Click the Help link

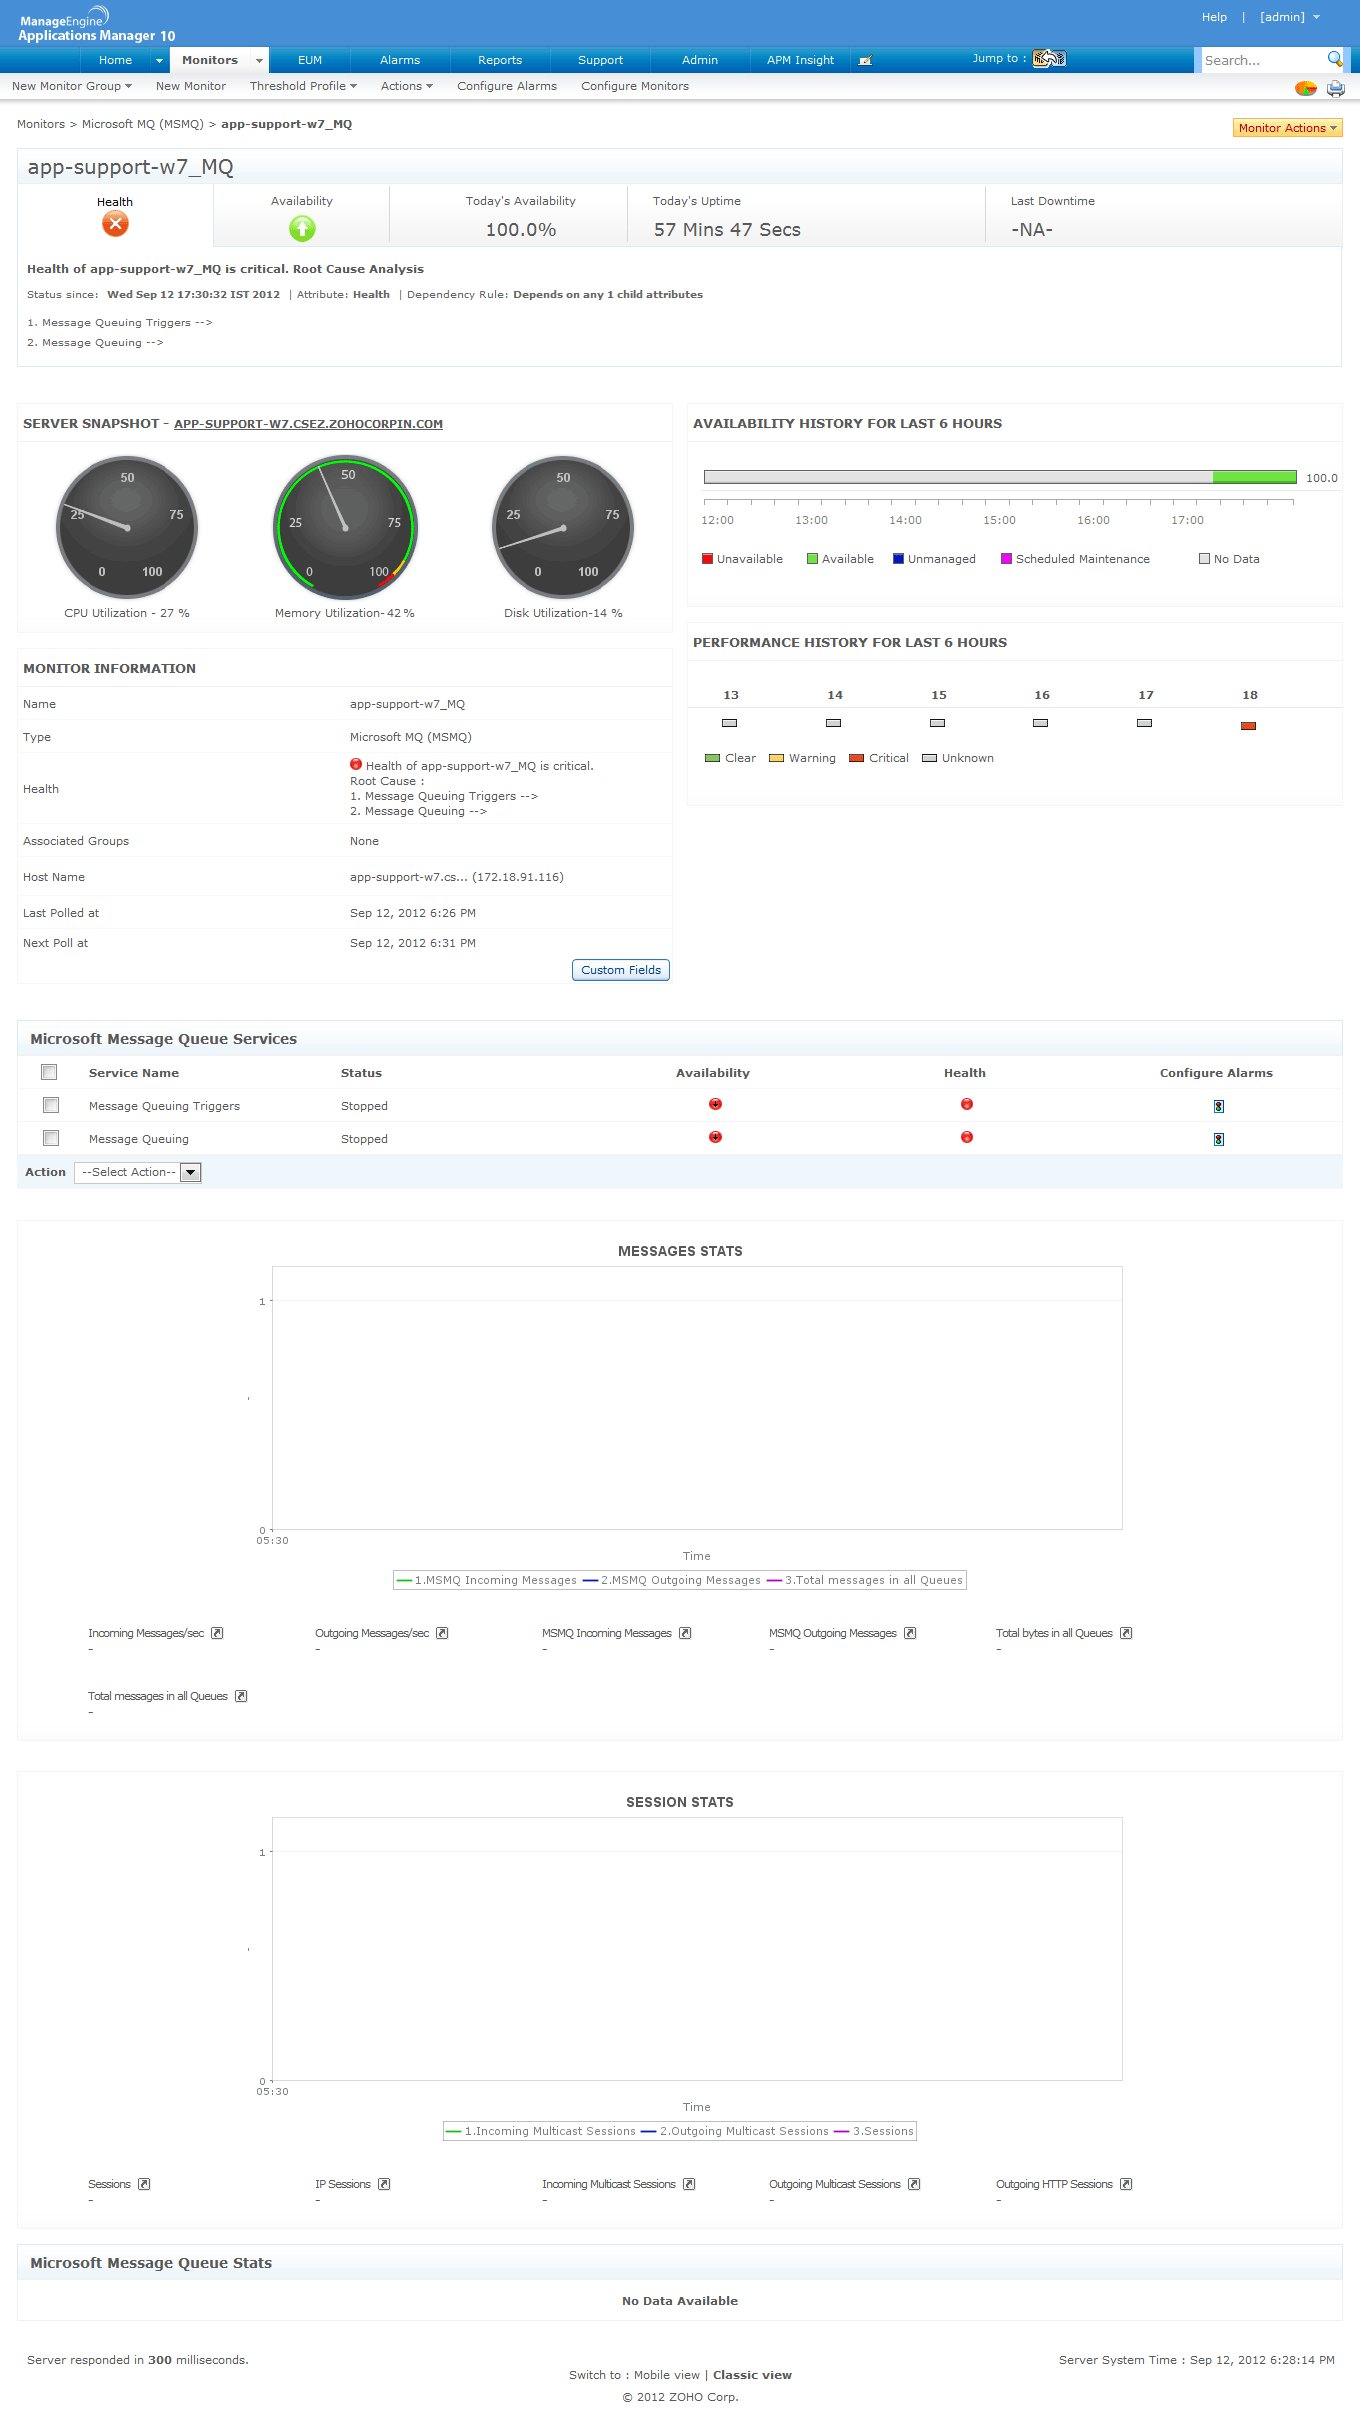pyautogui.click(x=1214, y=17)
